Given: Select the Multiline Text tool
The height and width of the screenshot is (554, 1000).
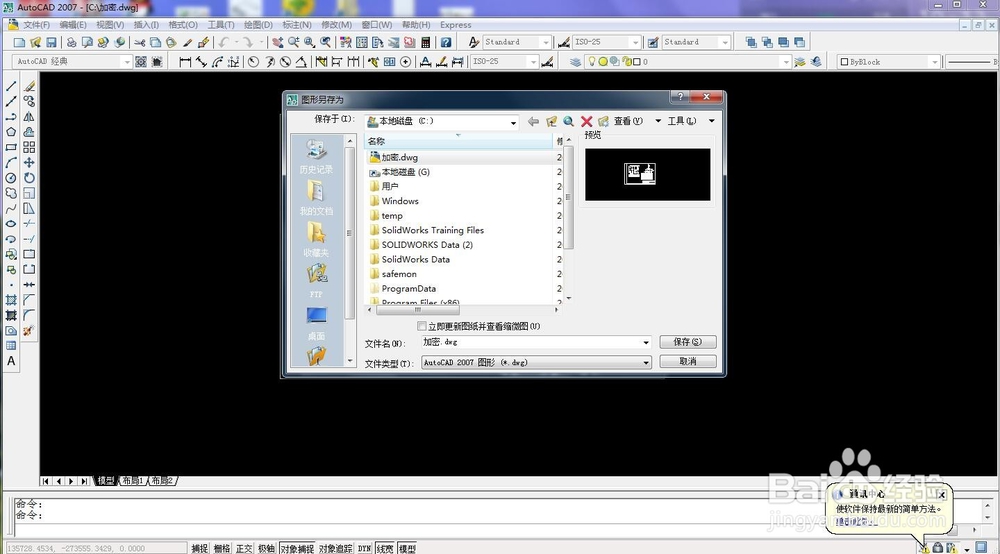Looking at the screenshot, I should pos(11,361).
